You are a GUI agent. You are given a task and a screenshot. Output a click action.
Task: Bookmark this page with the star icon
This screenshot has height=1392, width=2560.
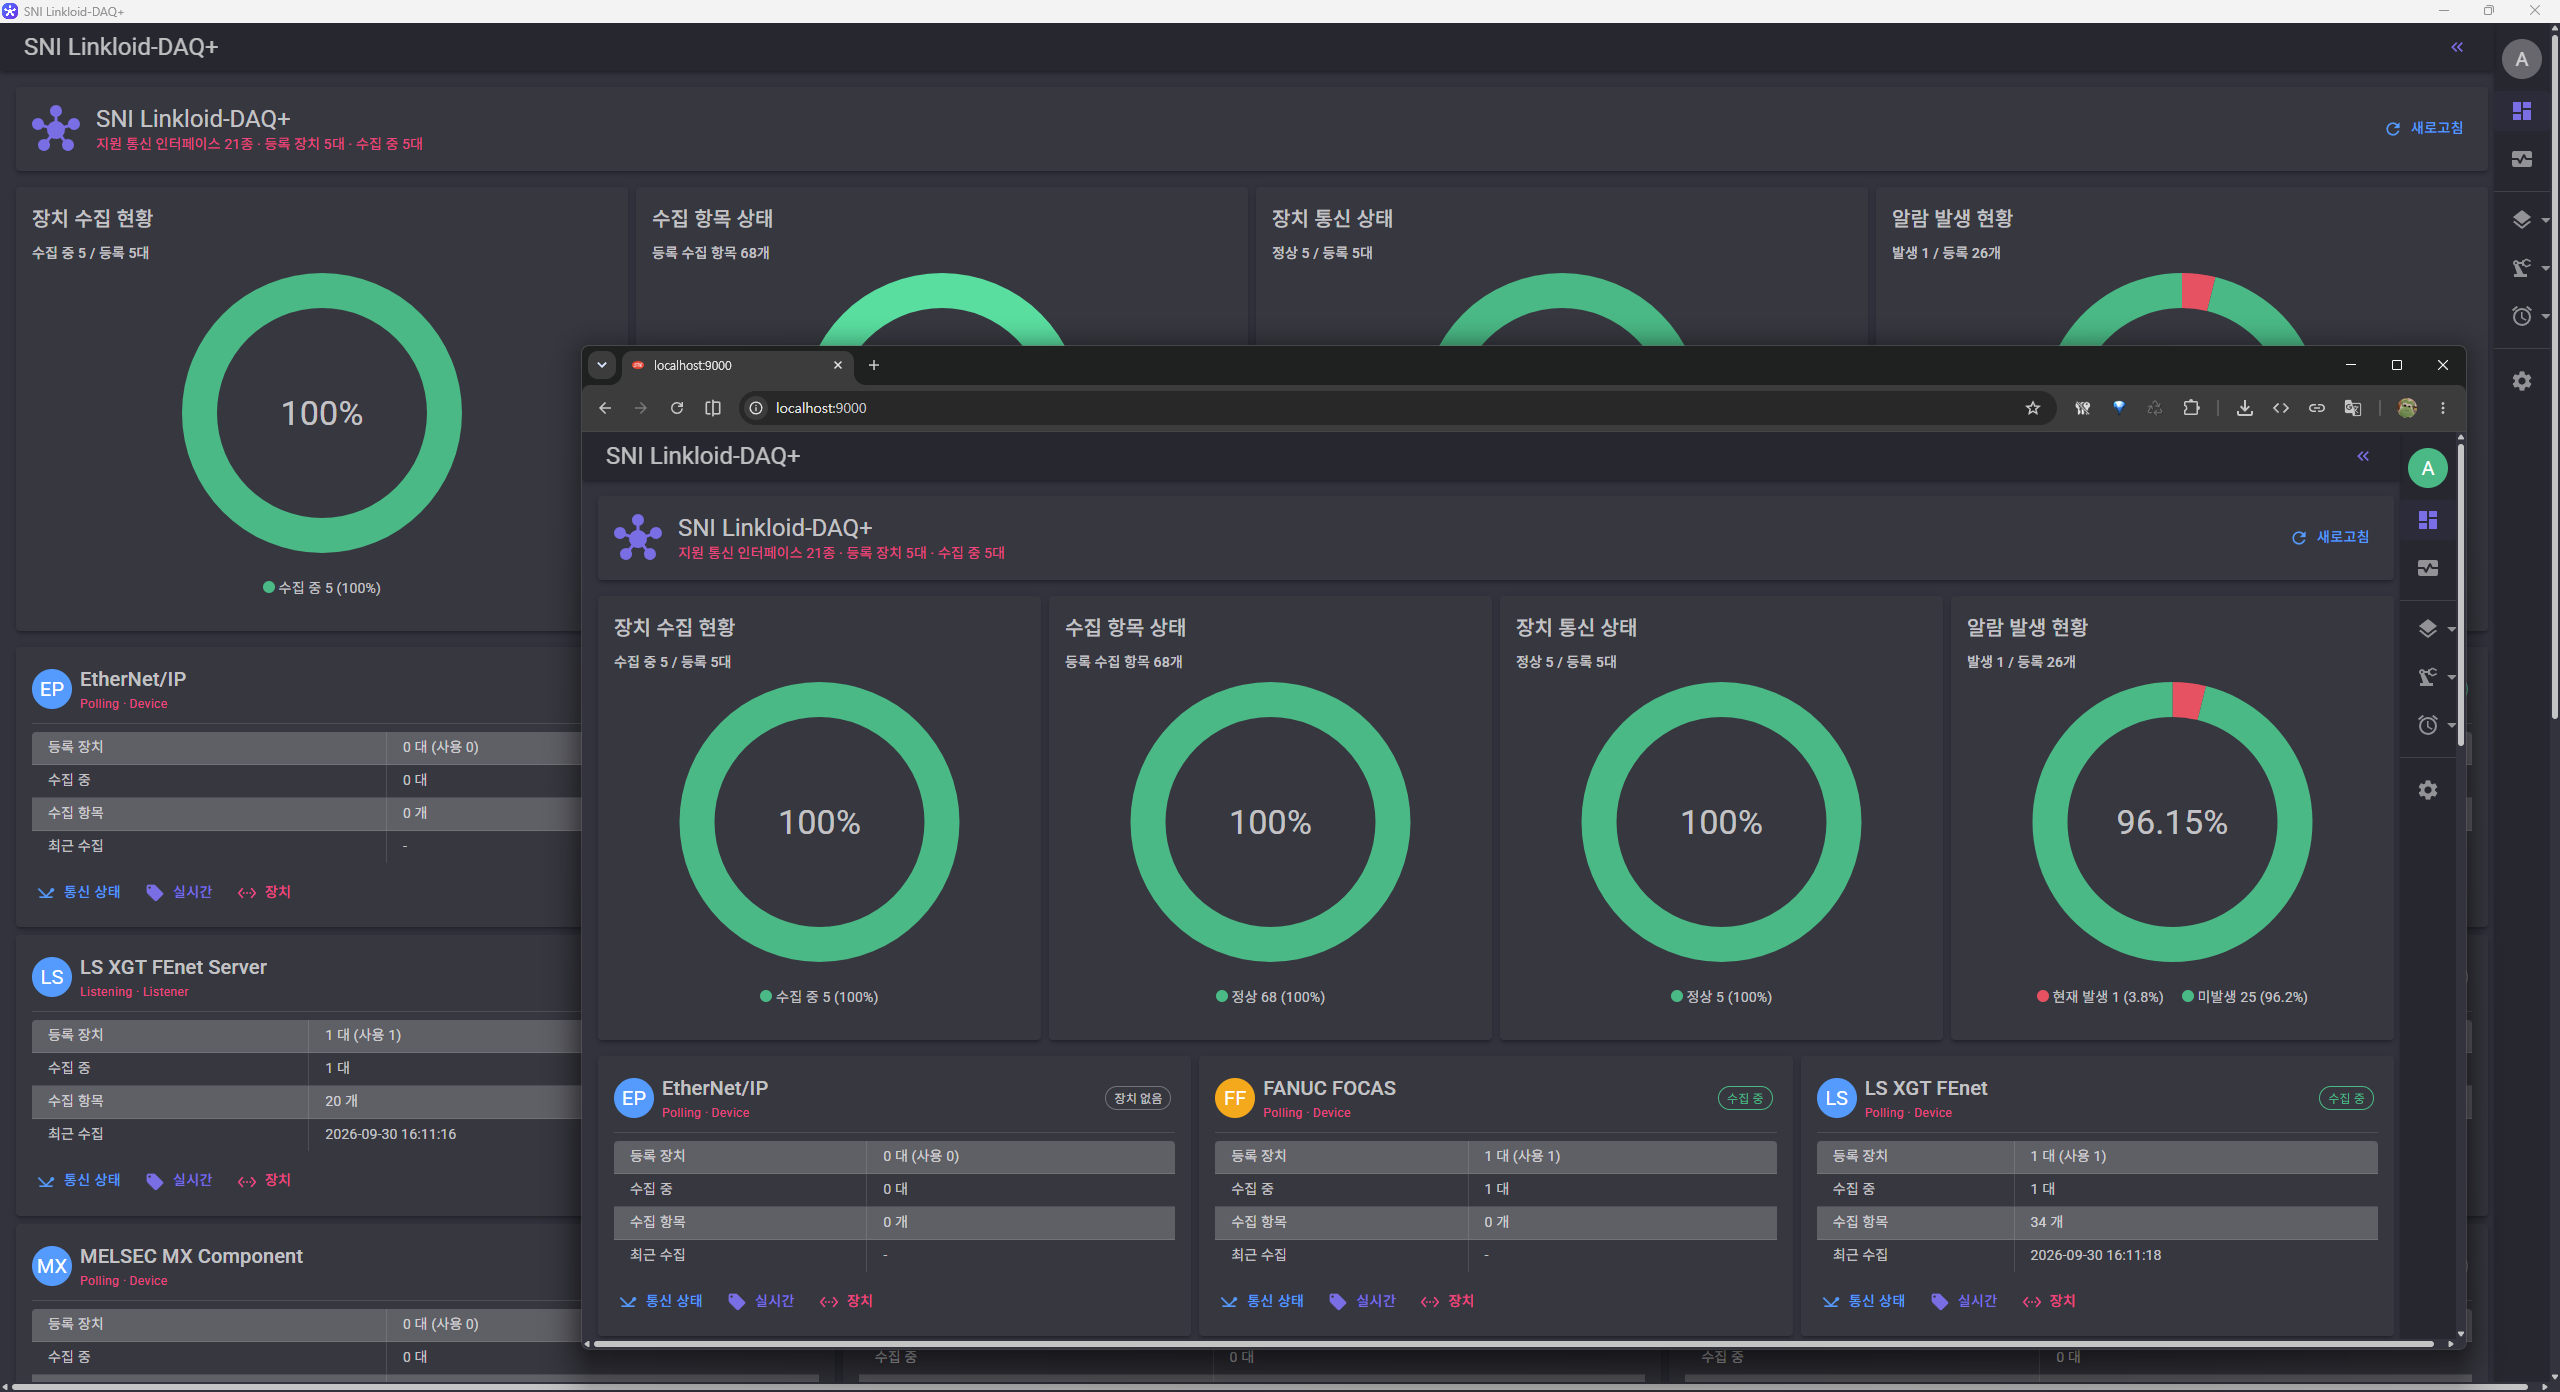coord(2032,408)
